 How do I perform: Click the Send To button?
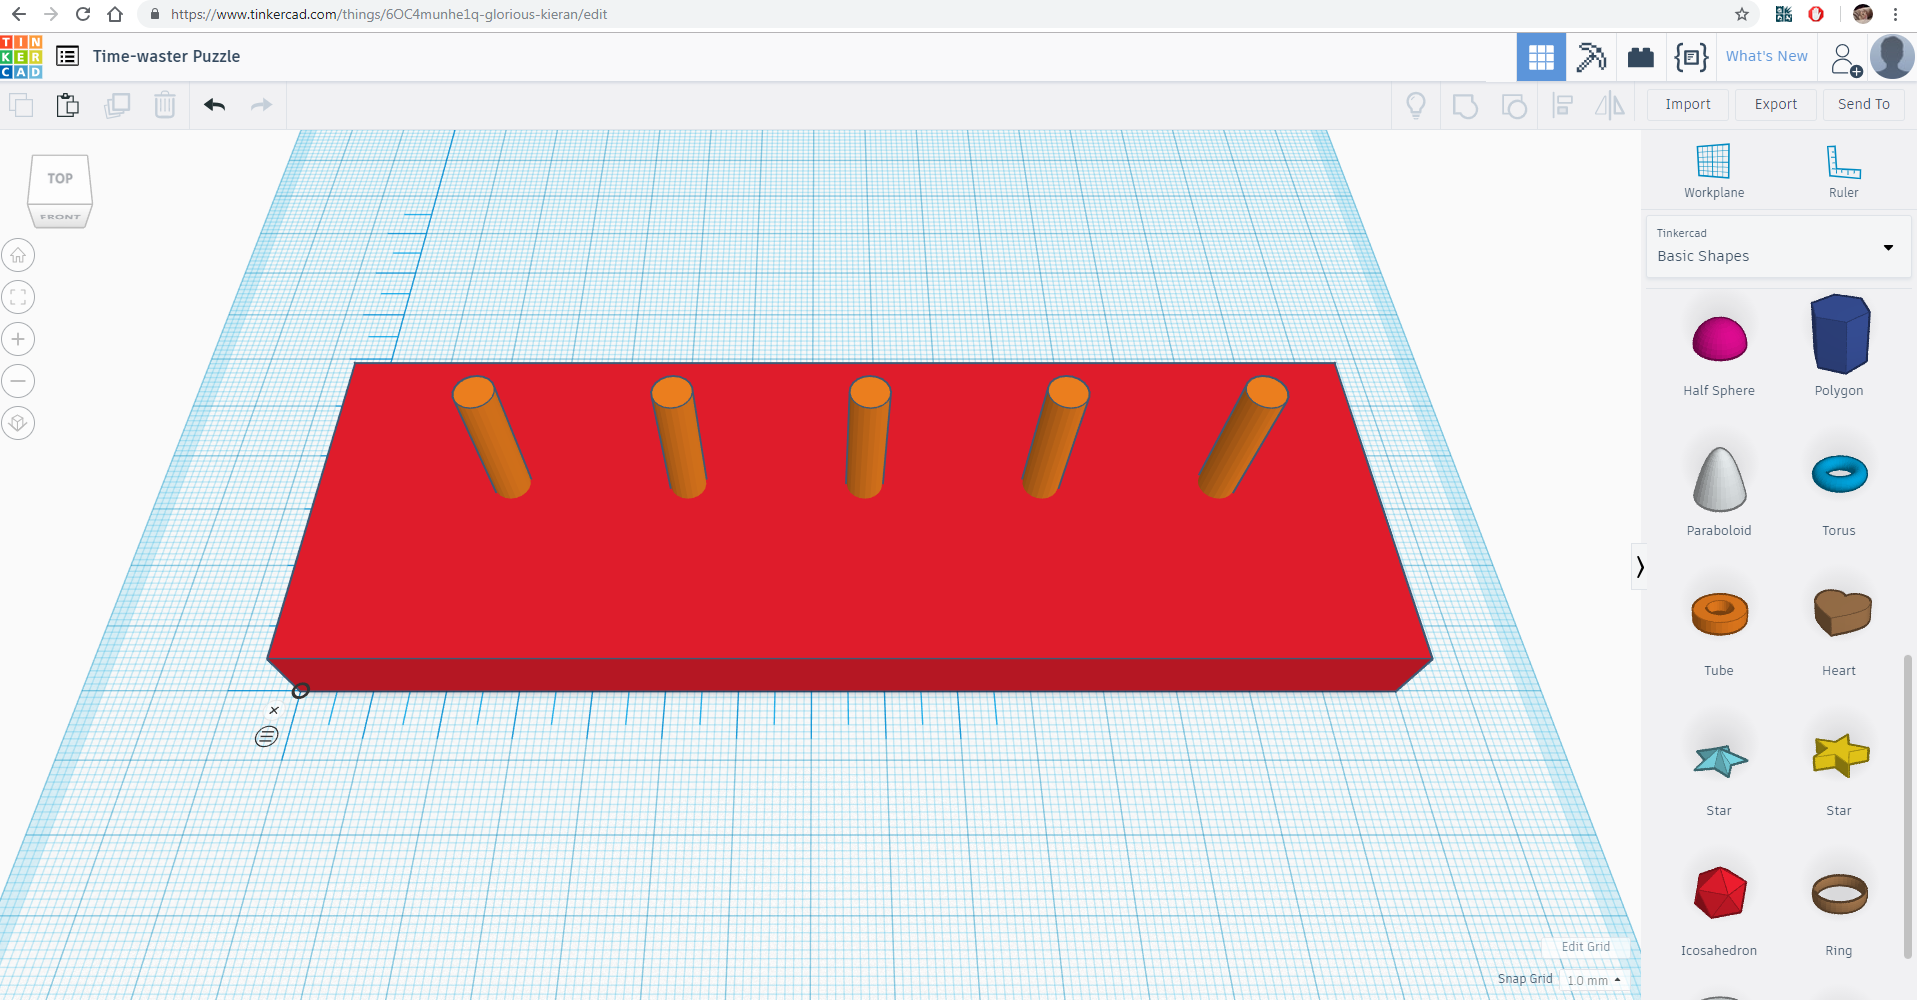pyautogui.click(x=1863, y=104)
